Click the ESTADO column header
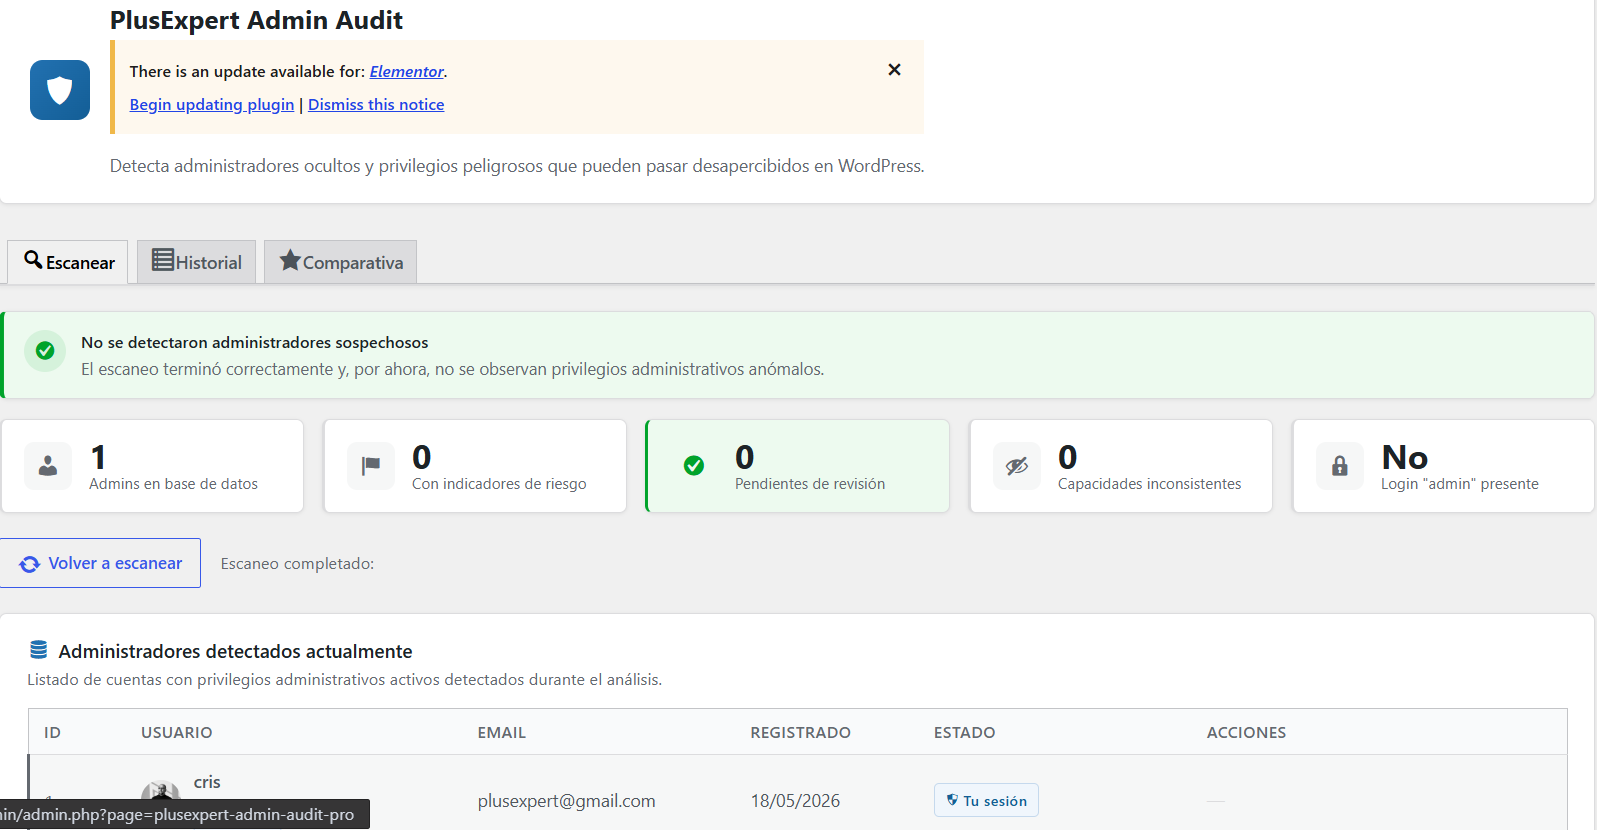 [965, 733]
